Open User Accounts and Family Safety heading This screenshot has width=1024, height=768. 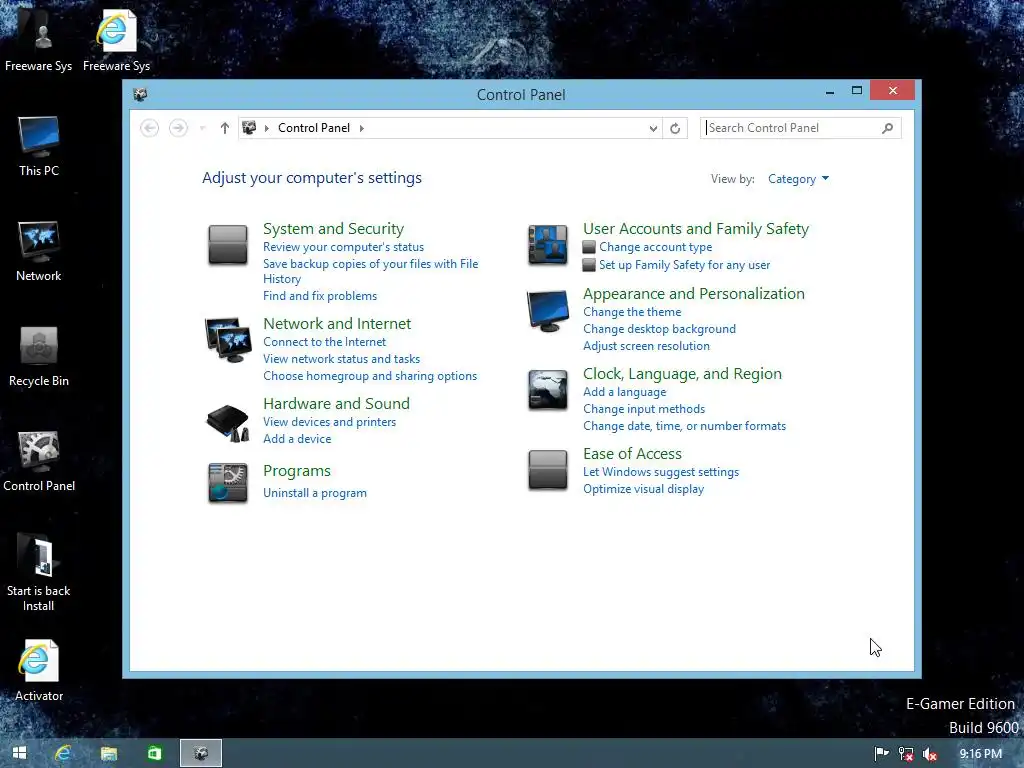pyautogui.click(x=696, y=229)
